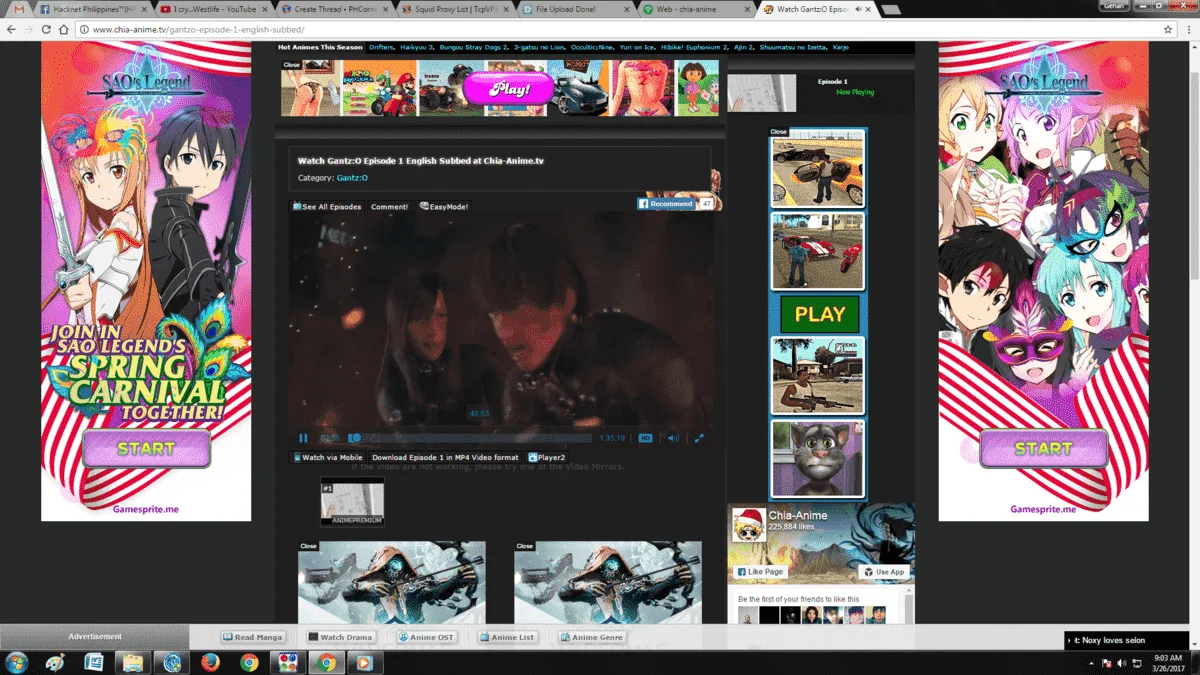Open the Read Manga footer button
This screenshot has width=1200, height=675.
(x=254, y=637)
